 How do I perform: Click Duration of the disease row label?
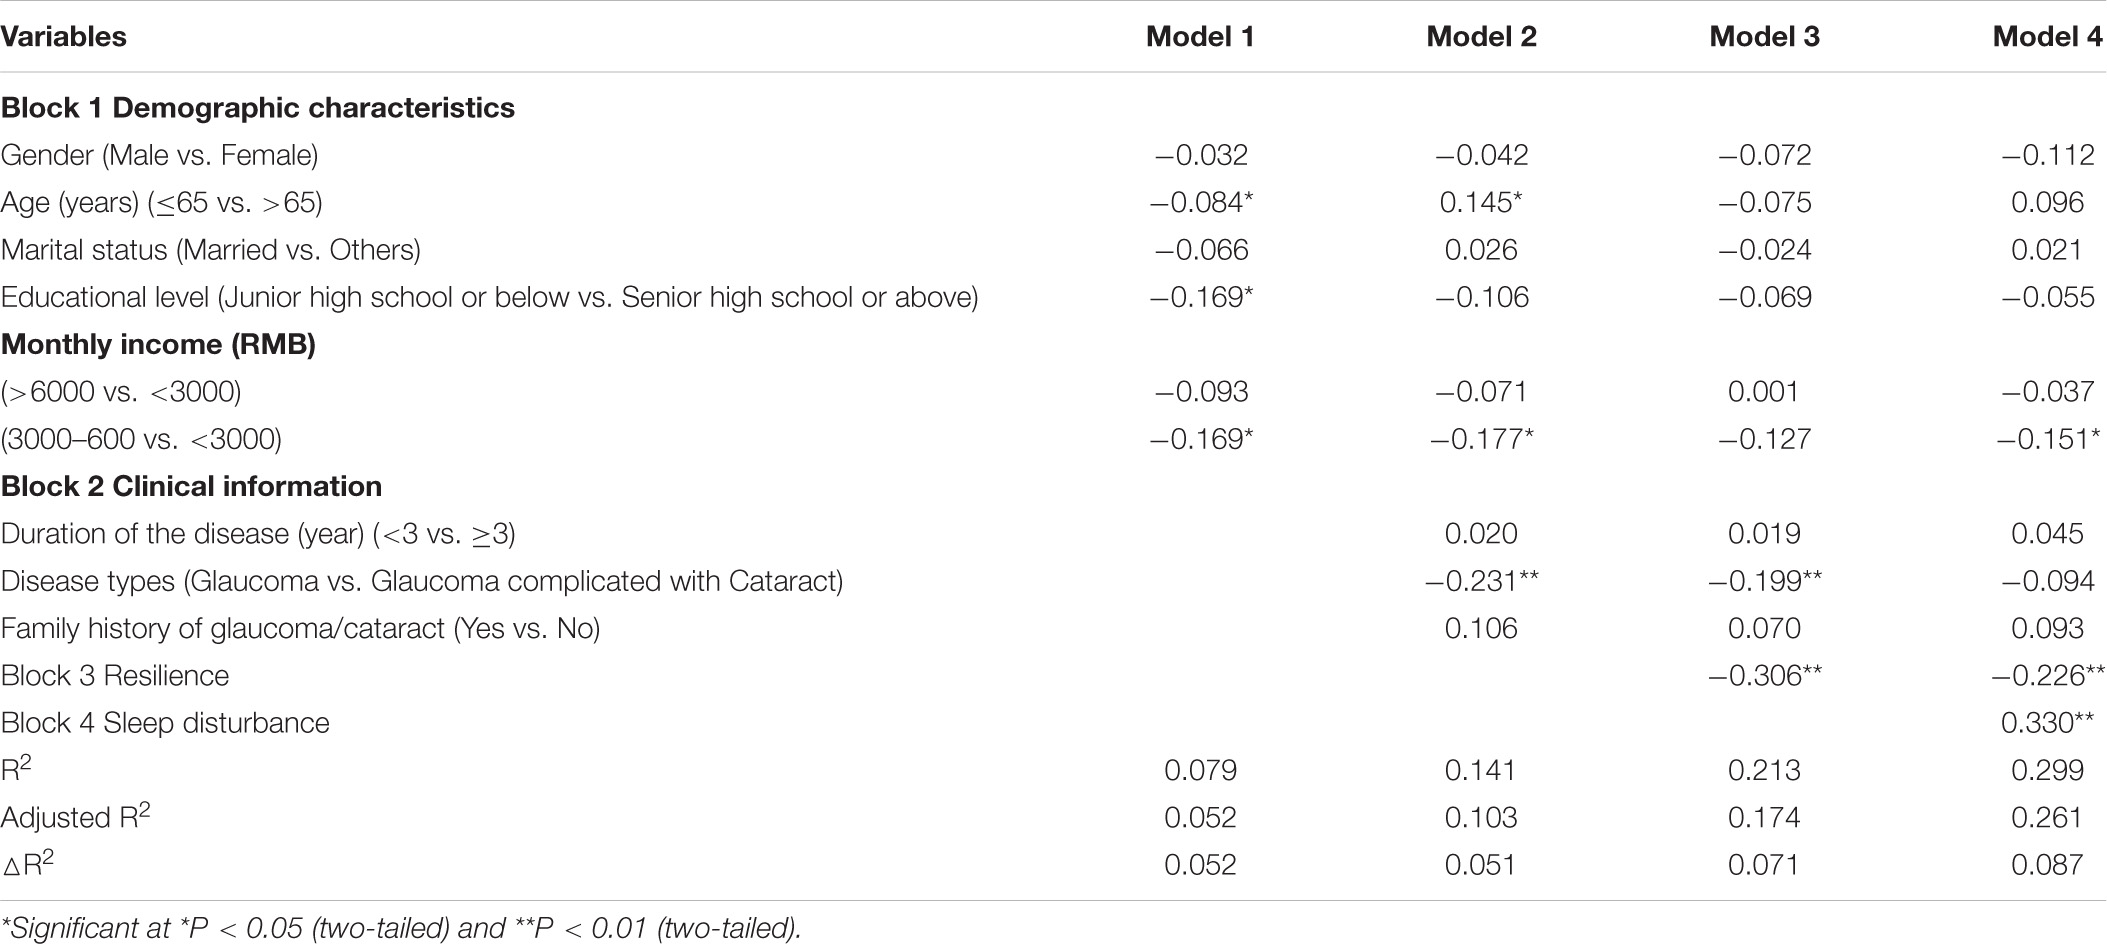pyautogui.click(x=258, y=534)
